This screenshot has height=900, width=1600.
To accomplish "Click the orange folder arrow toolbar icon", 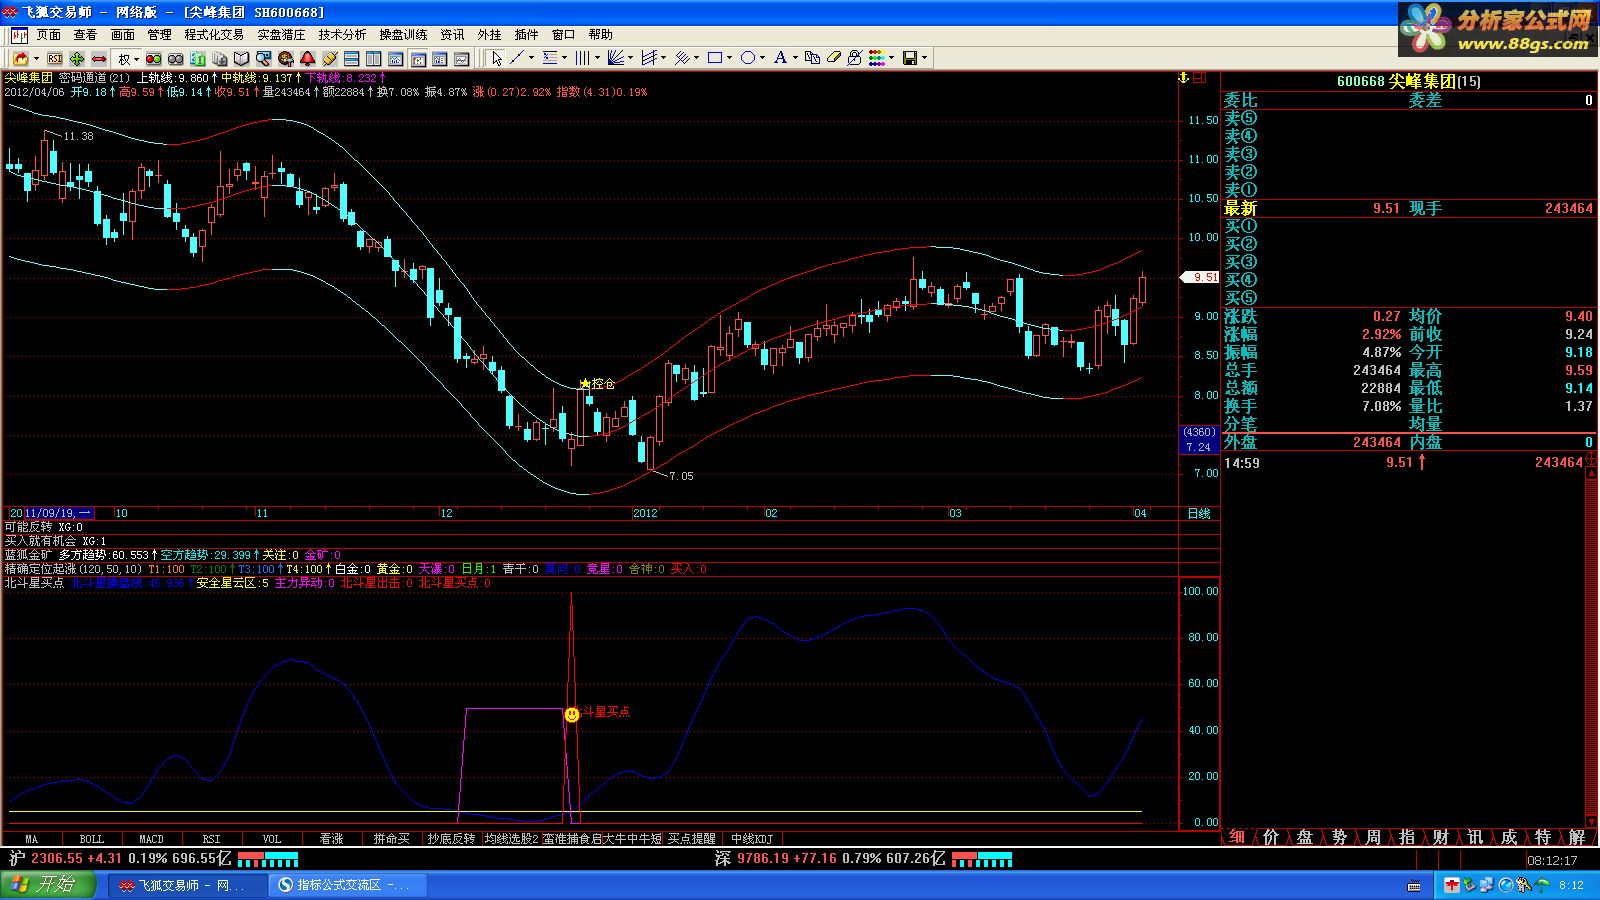I will point(20,59).
